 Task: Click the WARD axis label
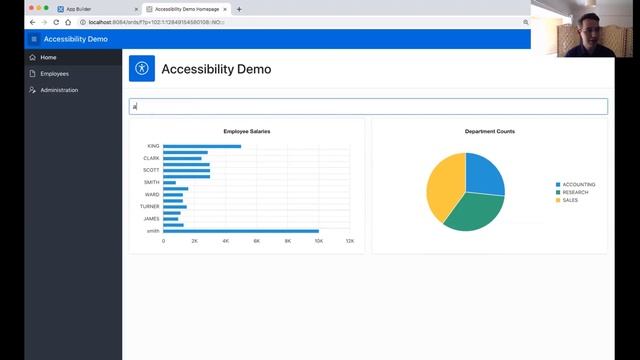tap(152, 194)
